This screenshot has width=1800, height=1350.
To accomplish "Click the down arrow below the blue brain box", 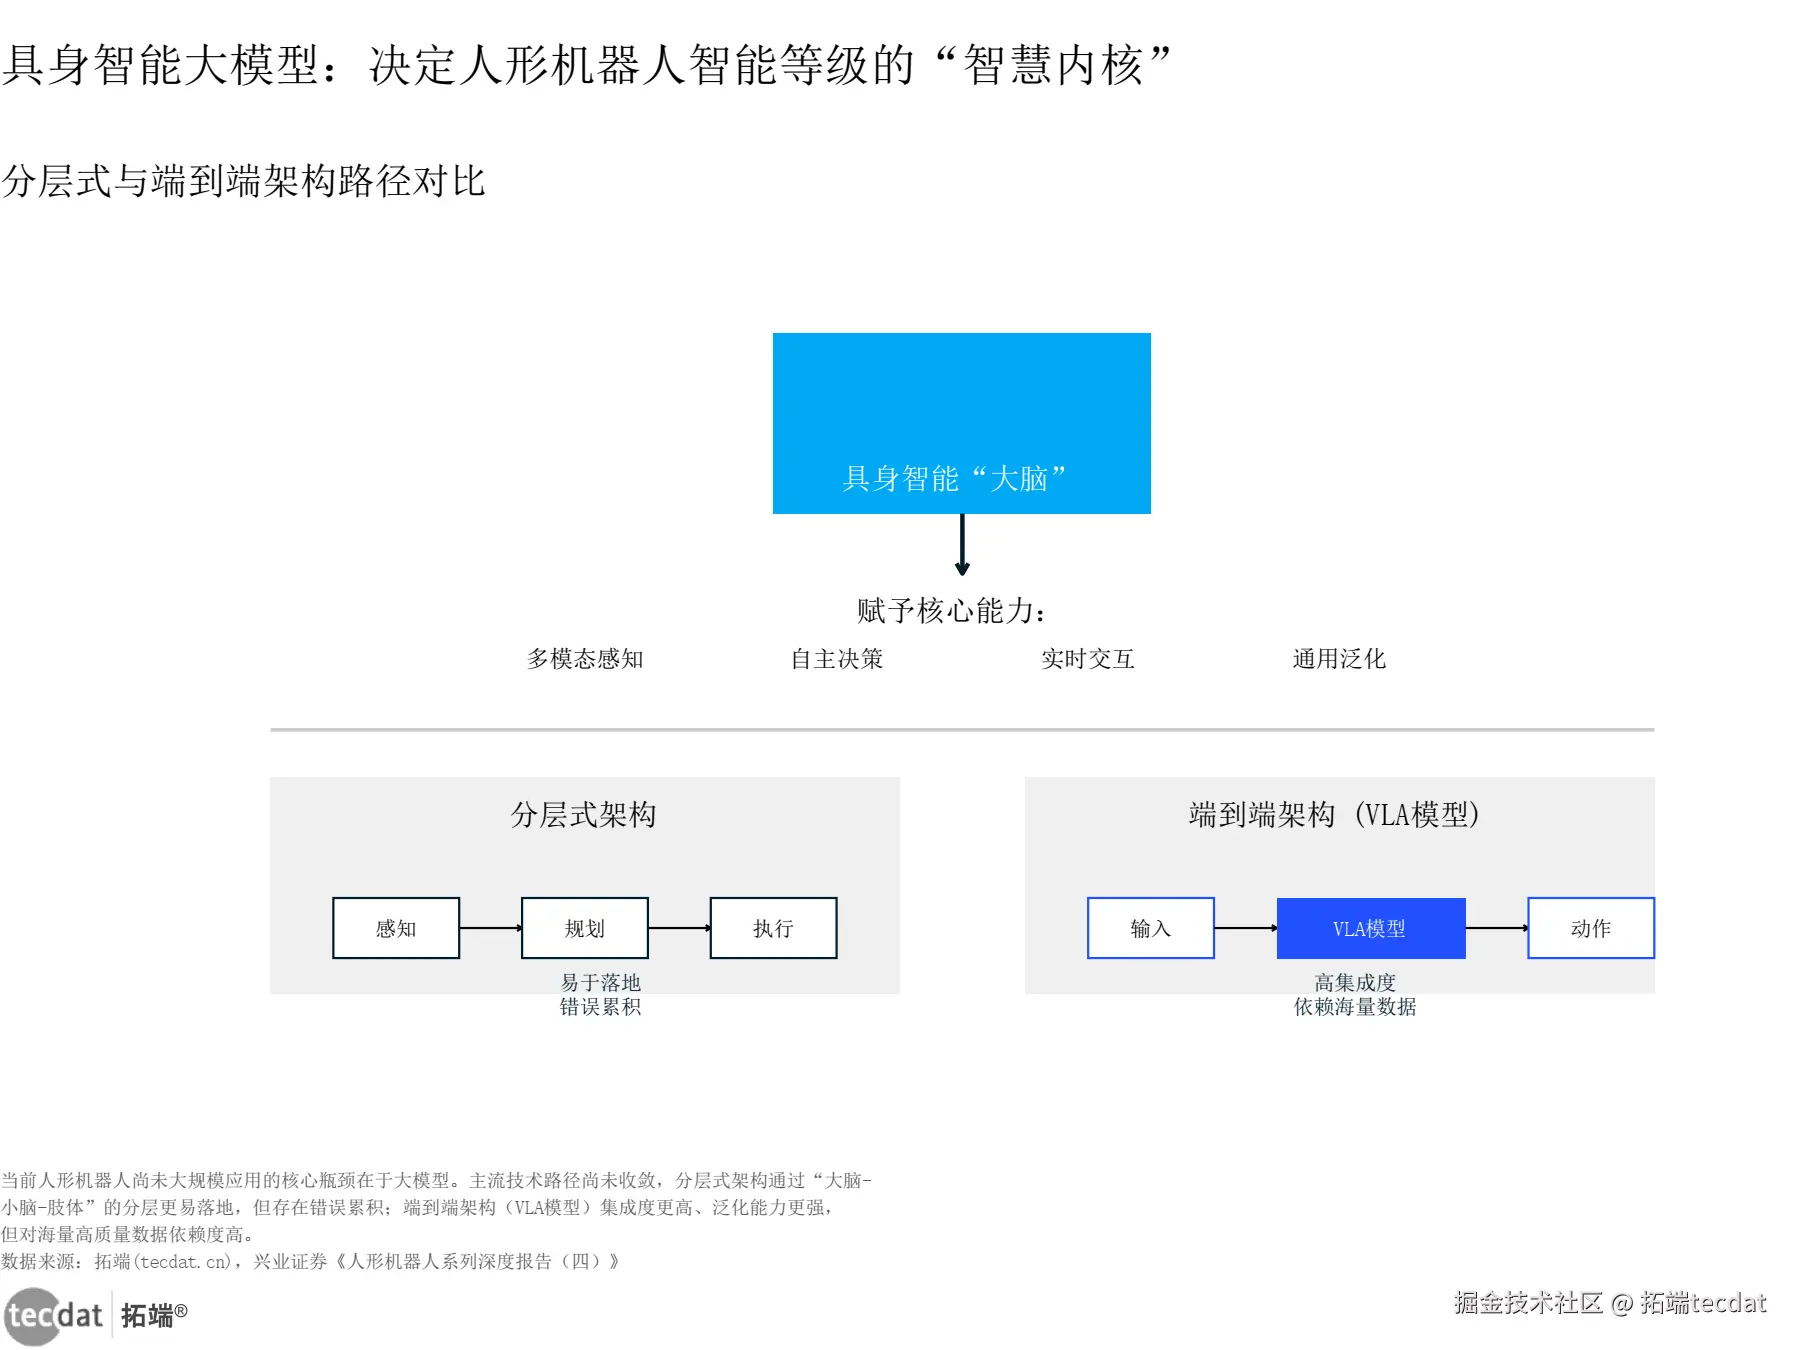I will (962, 545).
